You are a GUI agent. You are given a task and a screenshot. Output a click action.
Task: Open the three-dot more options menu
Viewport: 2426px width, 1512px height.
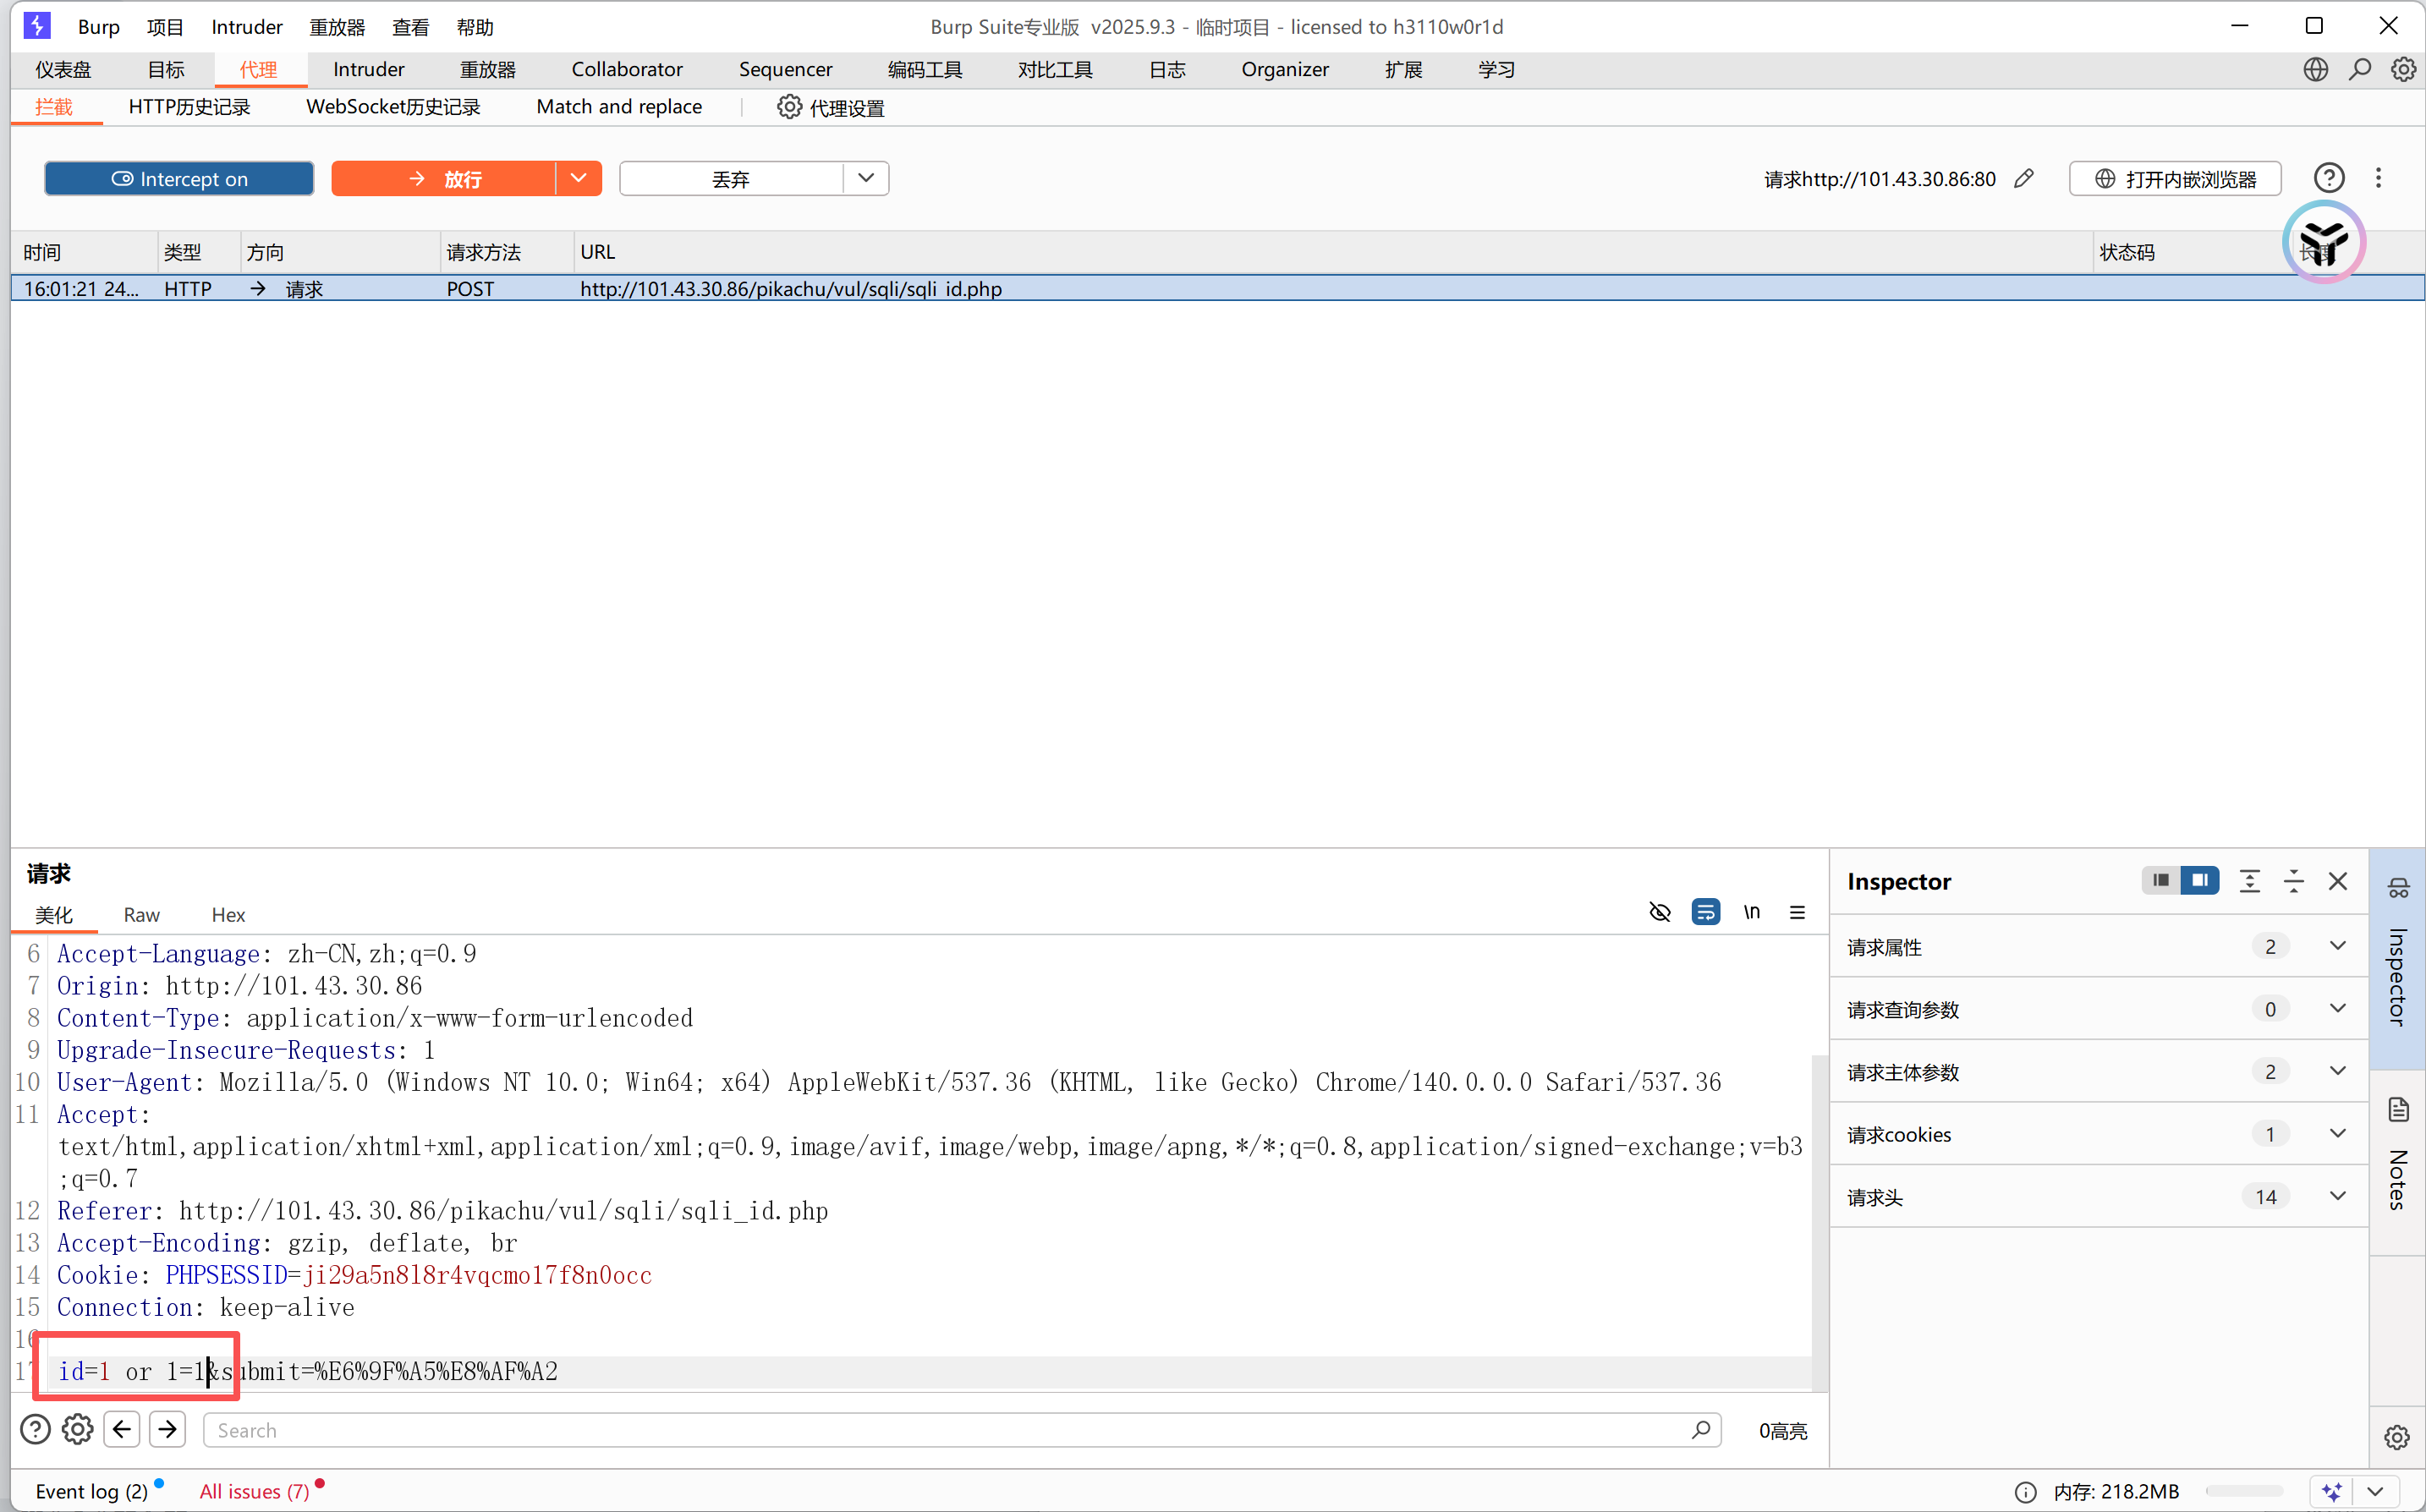[2379, 178]
